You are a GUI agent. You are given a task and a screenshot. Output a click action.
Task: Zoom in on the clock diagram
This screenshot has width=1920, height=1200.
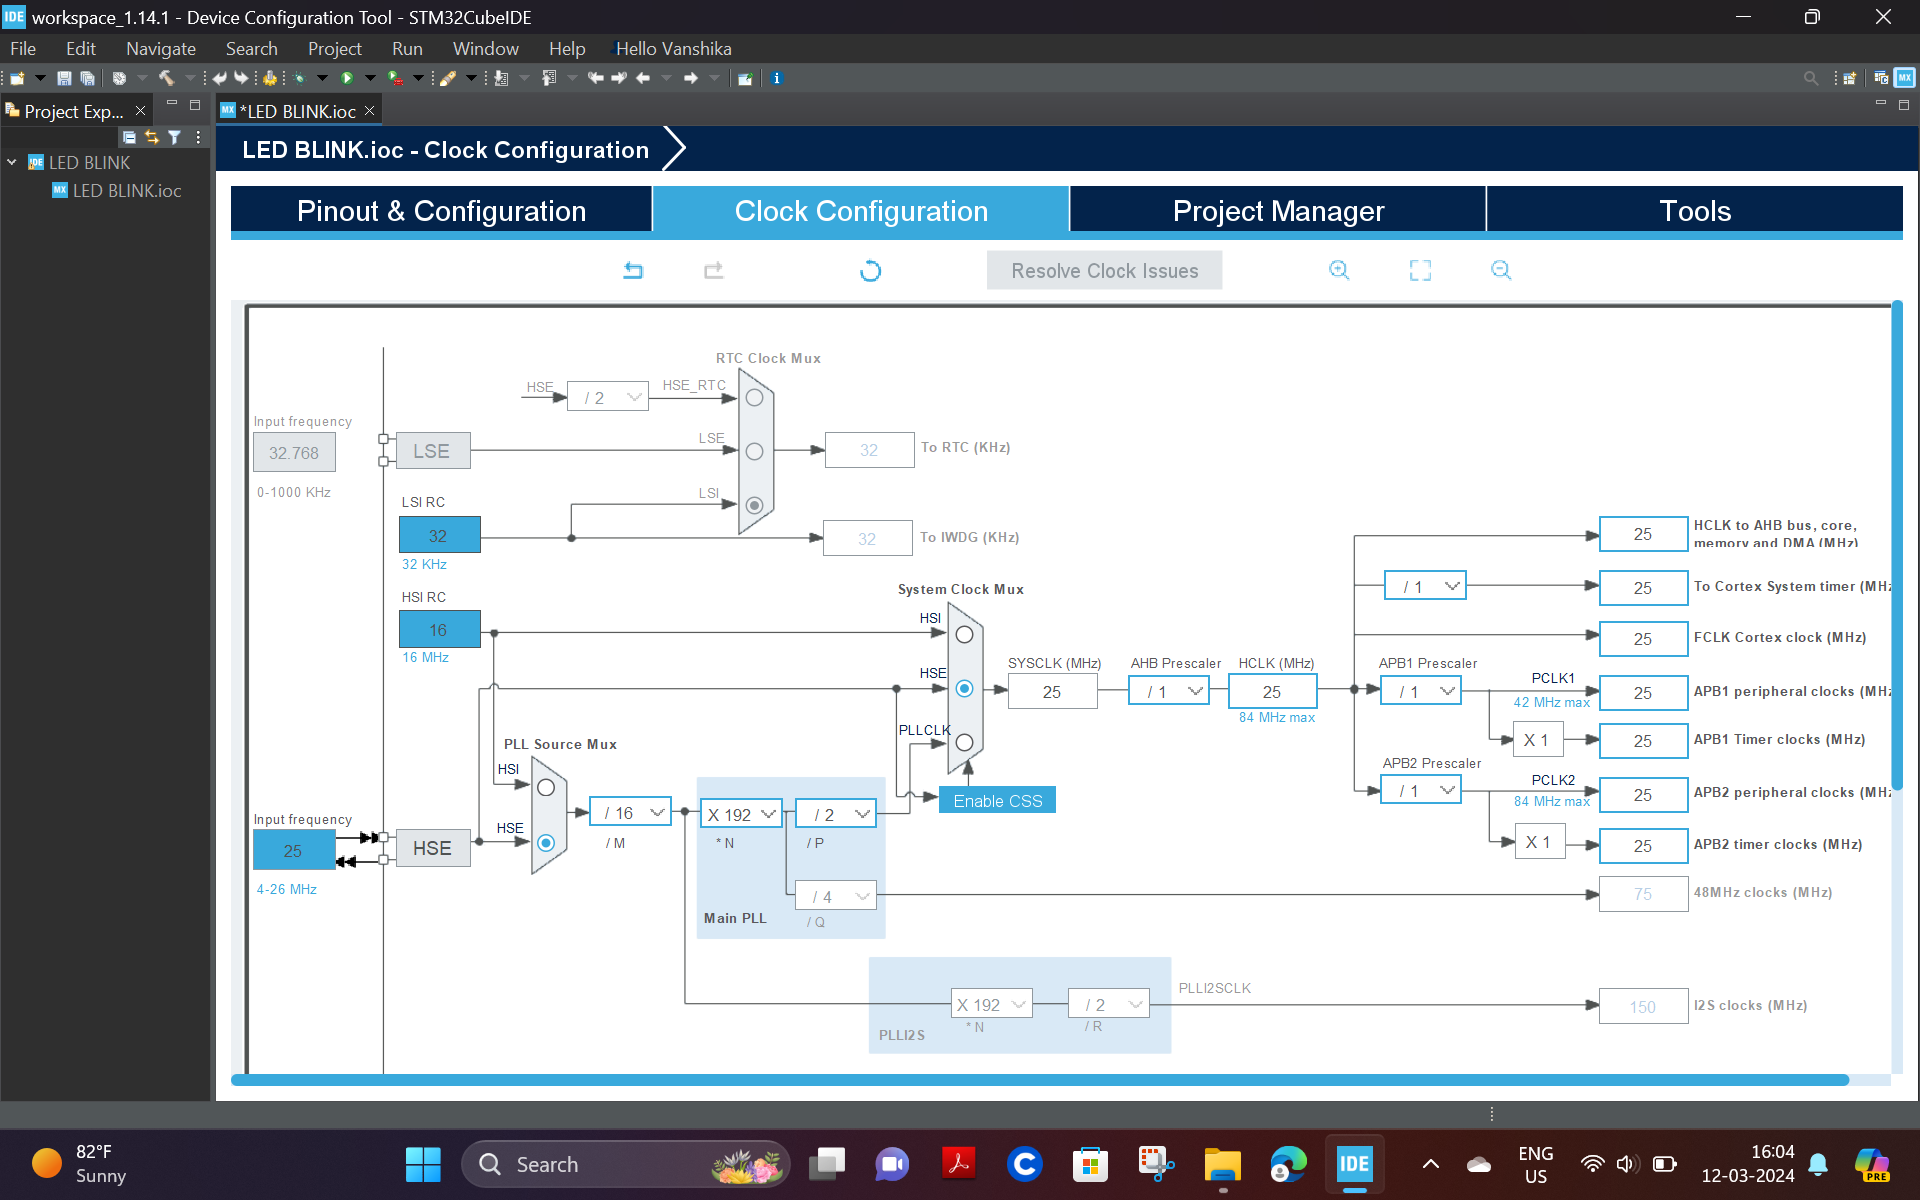(x=1340, y=270)
